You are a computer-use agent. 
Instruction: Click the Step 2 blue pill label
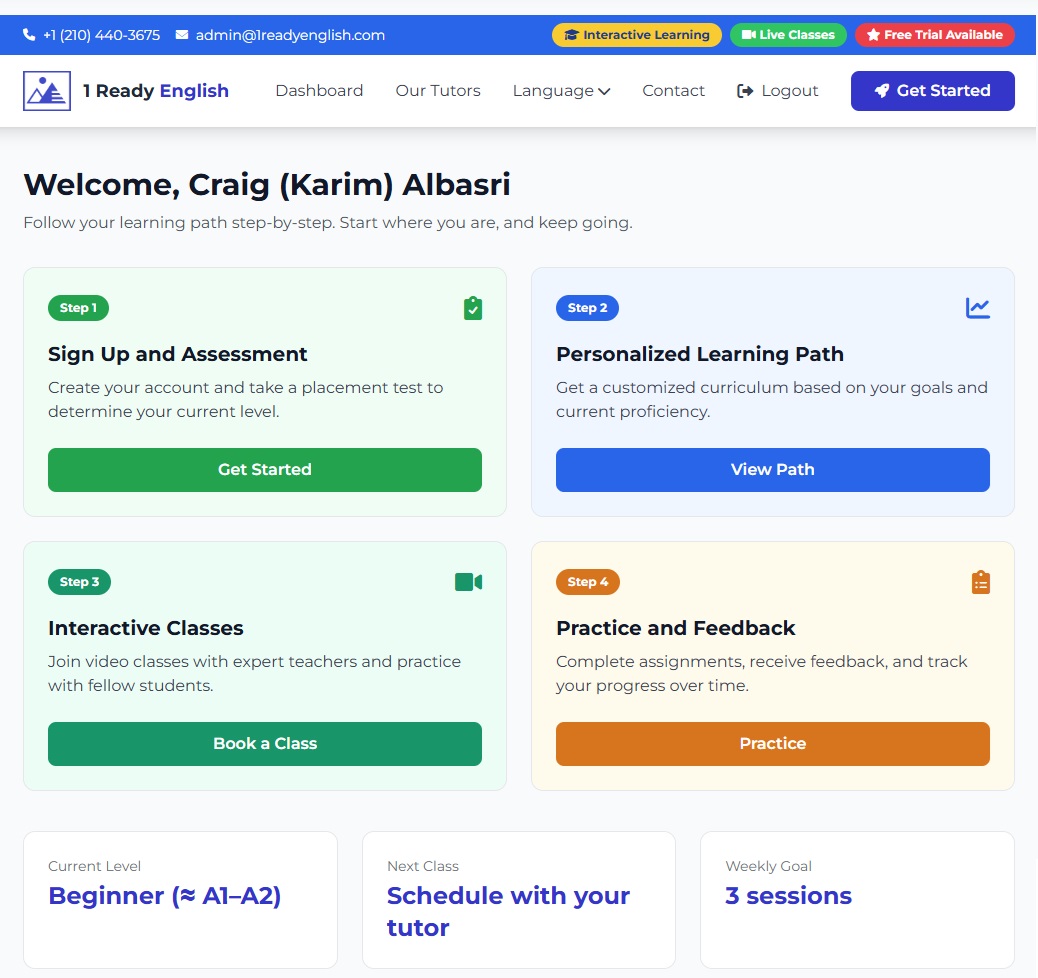click(x=587, y=308)
